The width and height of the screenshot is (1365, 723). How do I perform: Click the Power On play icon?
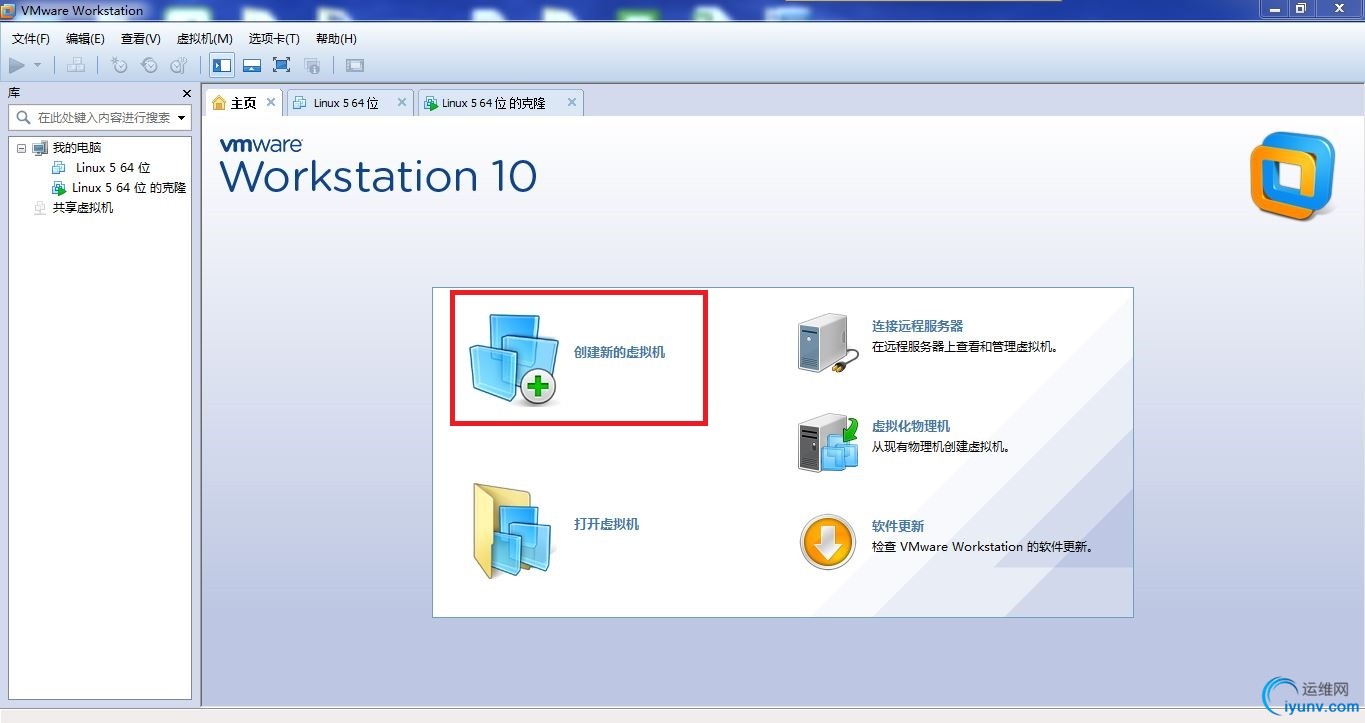17,66
